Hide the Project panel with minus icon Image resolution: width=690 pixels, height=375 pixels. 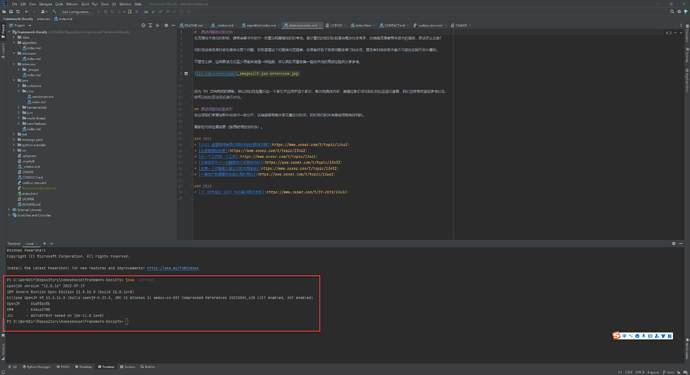[x=173, y=26]
